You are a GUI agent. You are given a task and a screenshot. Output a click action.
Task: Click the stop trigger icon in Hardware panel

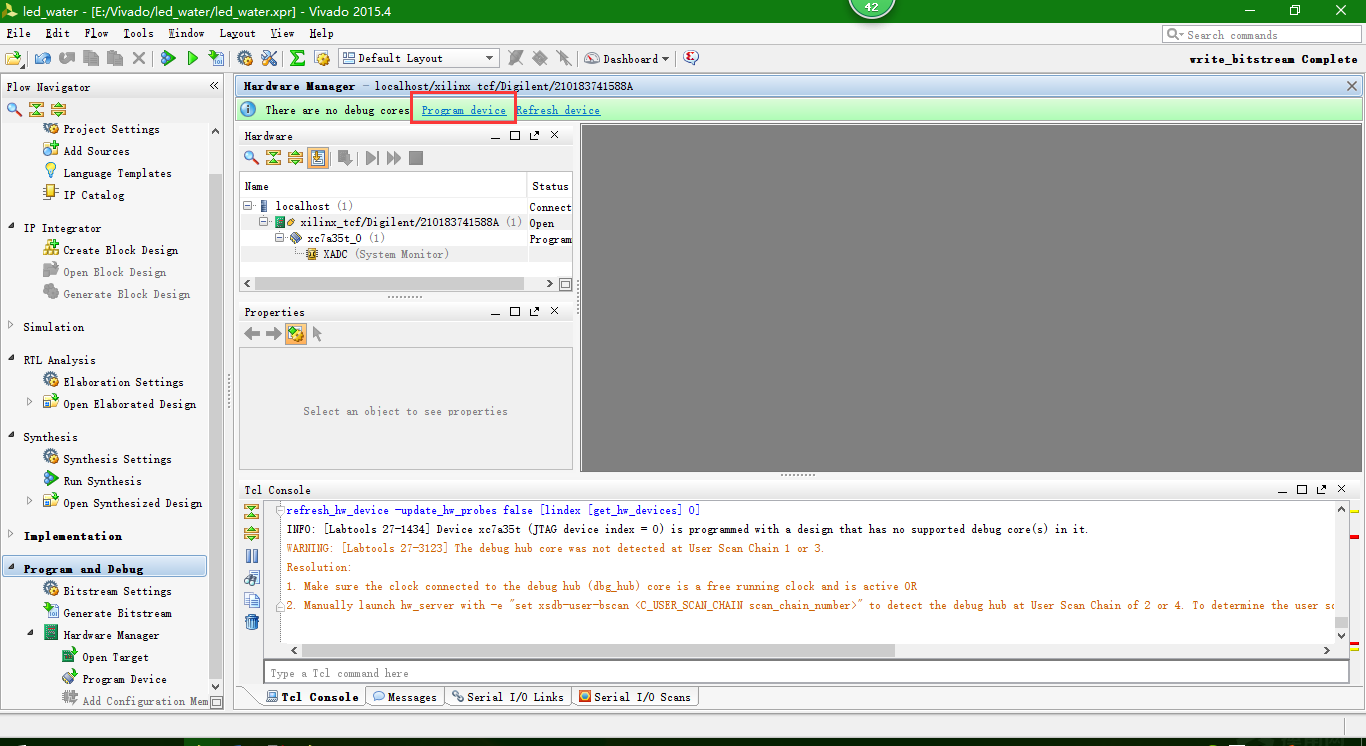click(x=416, y=158)
